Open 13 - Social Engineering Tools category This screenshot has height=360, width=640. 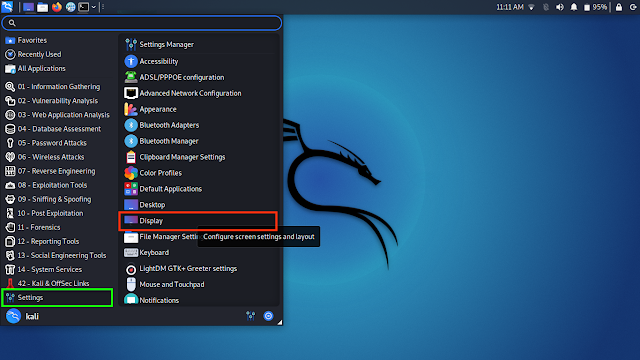point(59,256)
